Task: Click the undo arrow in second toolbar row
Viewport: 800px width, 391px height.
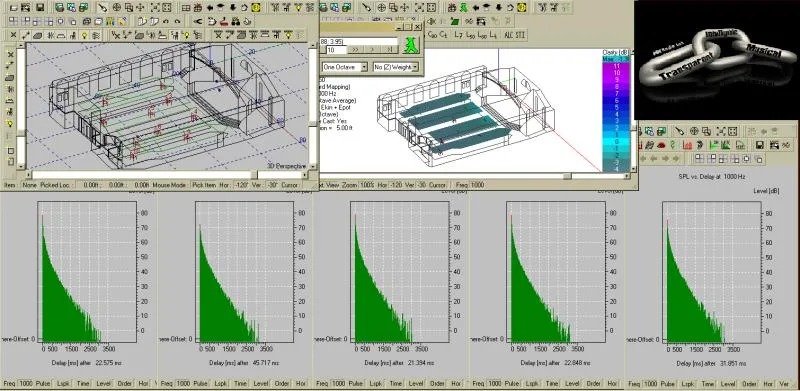Action: 165,21
